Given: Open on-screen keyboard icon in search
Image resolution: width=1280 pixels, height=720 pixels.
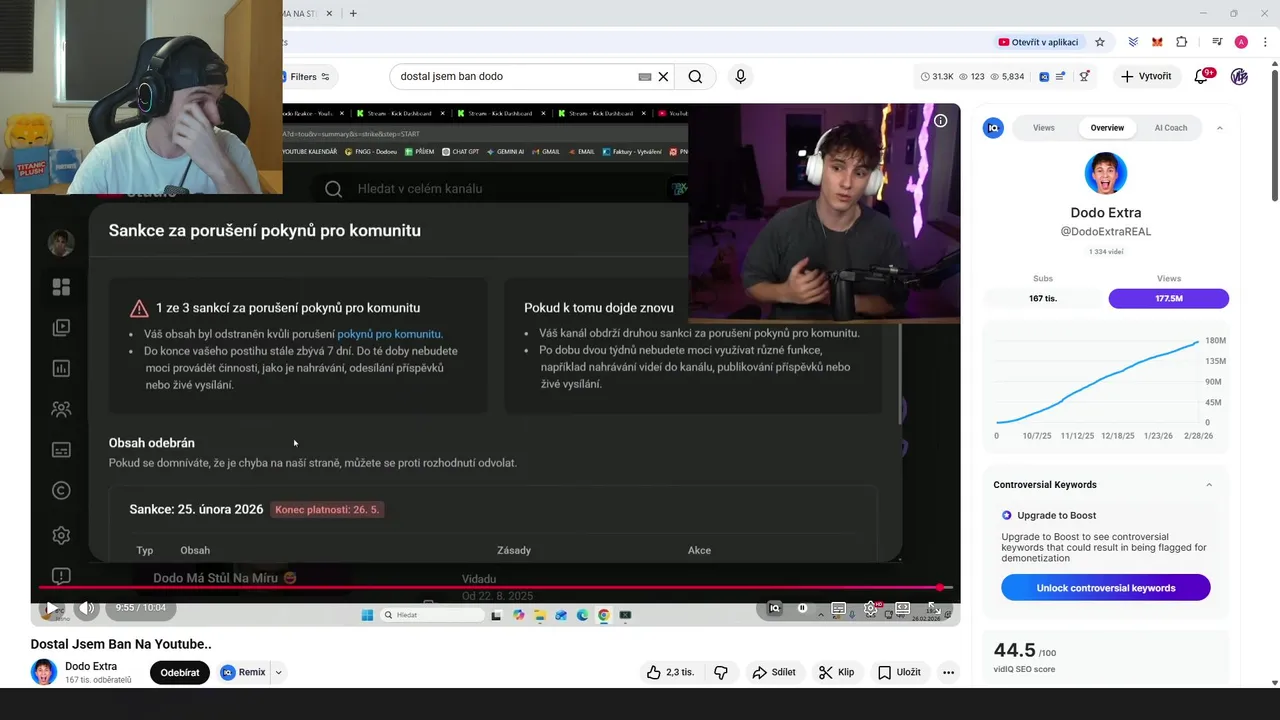Looking at the screenshot, I should [645, 76].
